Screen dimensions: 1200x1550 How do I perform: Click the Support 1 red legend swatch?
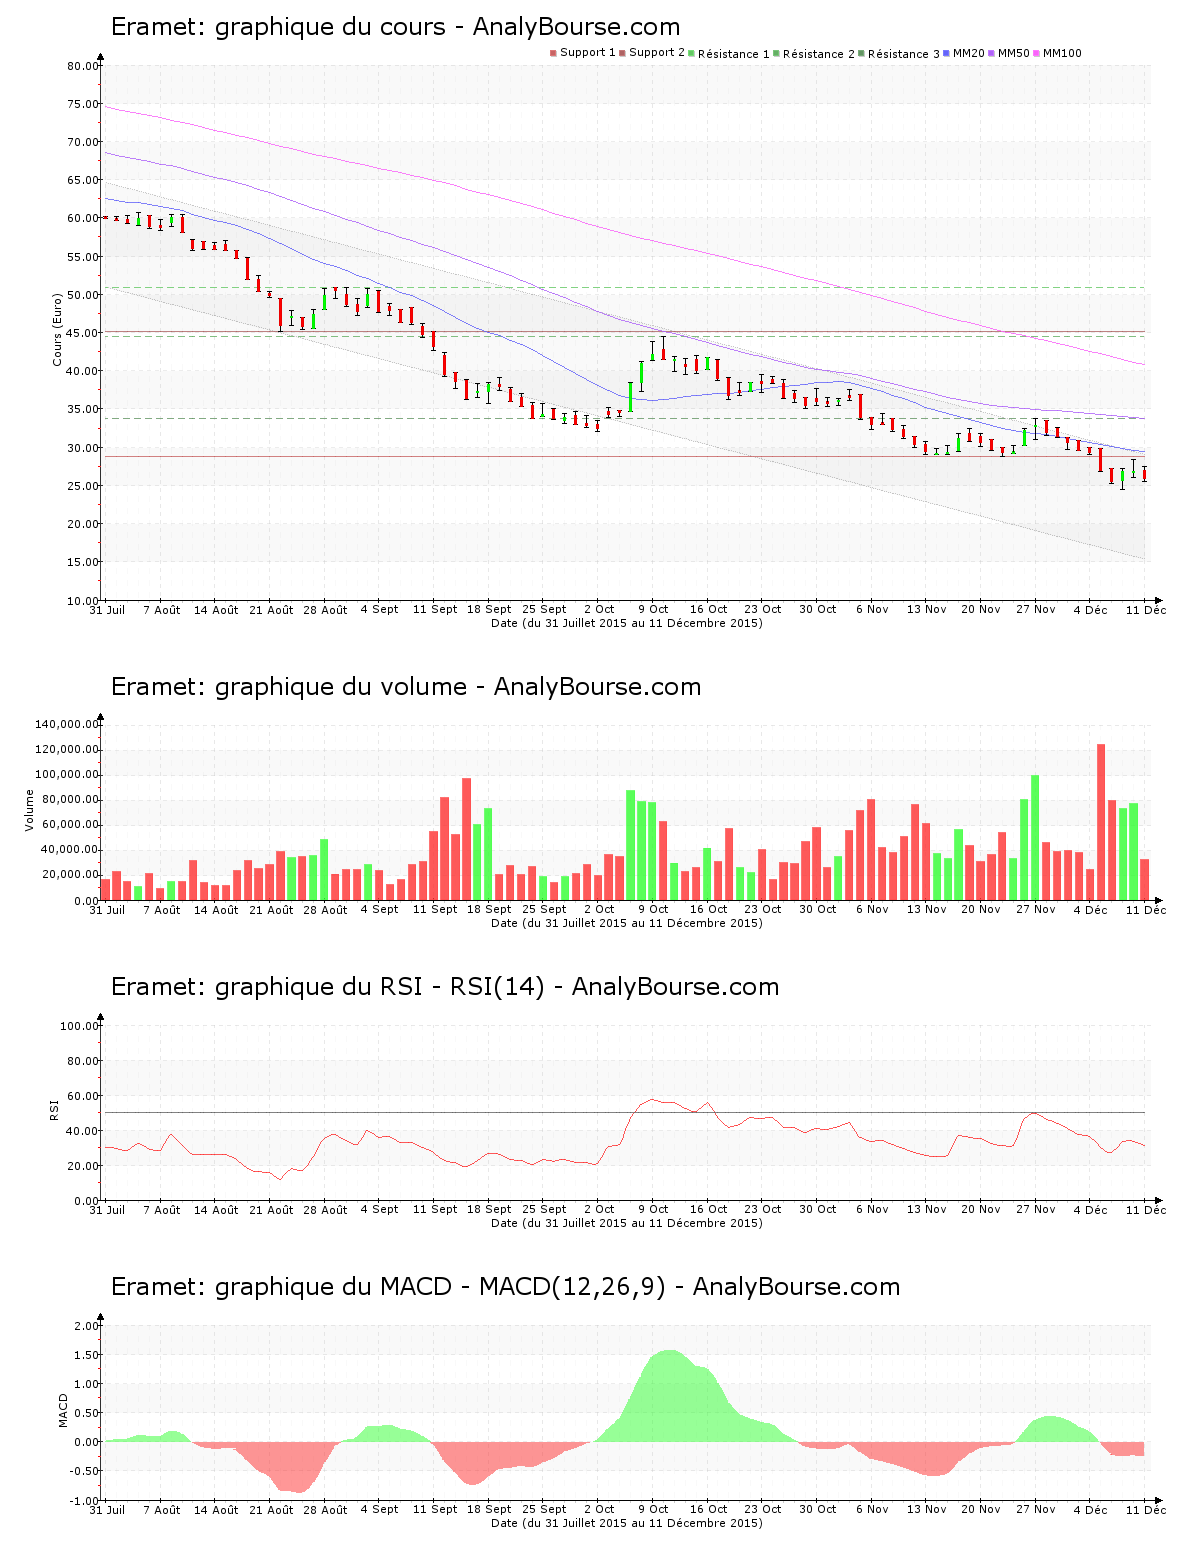tap(553, 53)
